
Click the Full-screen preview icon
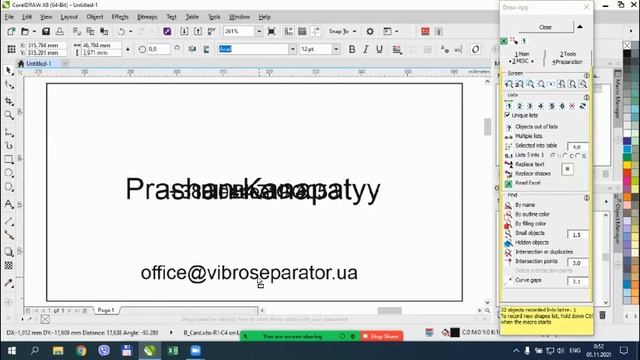point(271,31)
